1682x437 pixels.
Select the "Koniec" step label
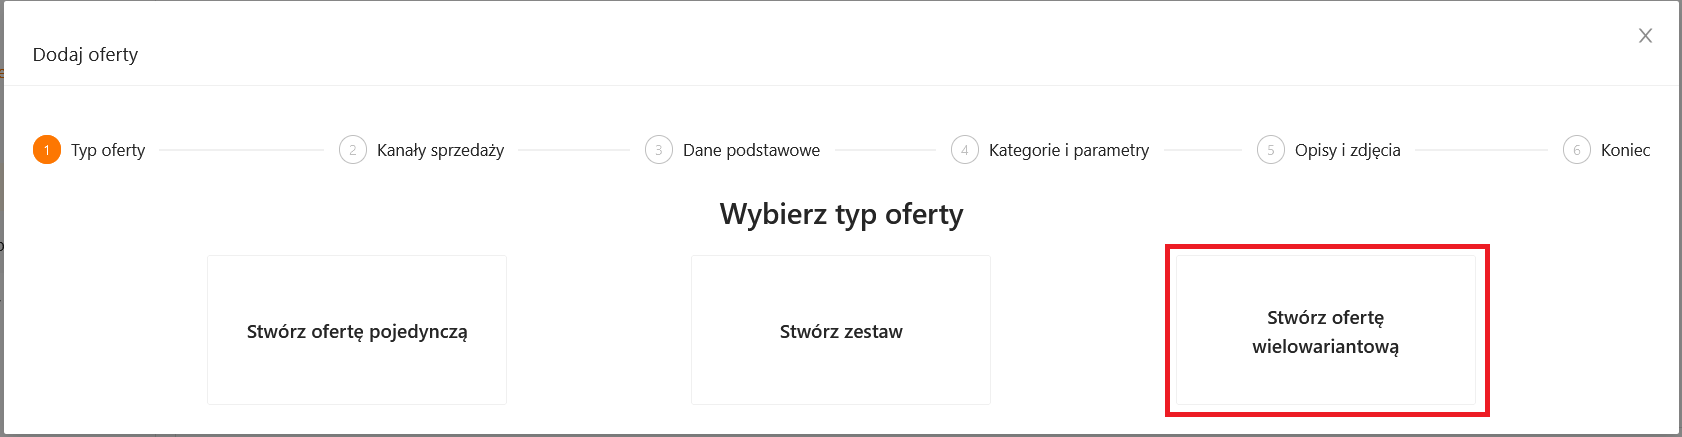[1625, 150]
